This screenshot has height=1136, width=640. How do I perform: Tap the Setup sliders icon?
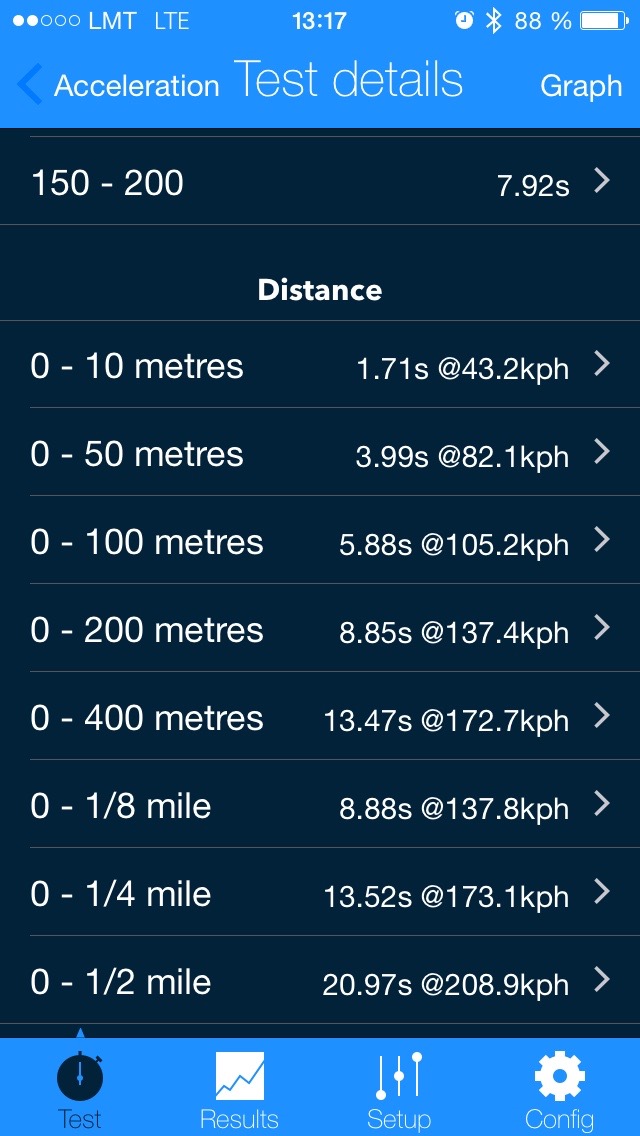click(x=399, y=1075)
